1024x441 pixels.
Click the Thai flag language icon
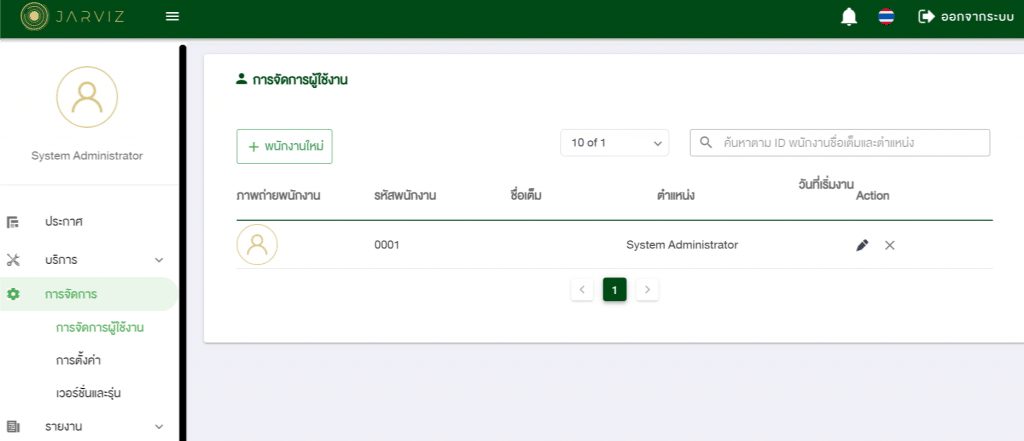(x=886, y=17)
